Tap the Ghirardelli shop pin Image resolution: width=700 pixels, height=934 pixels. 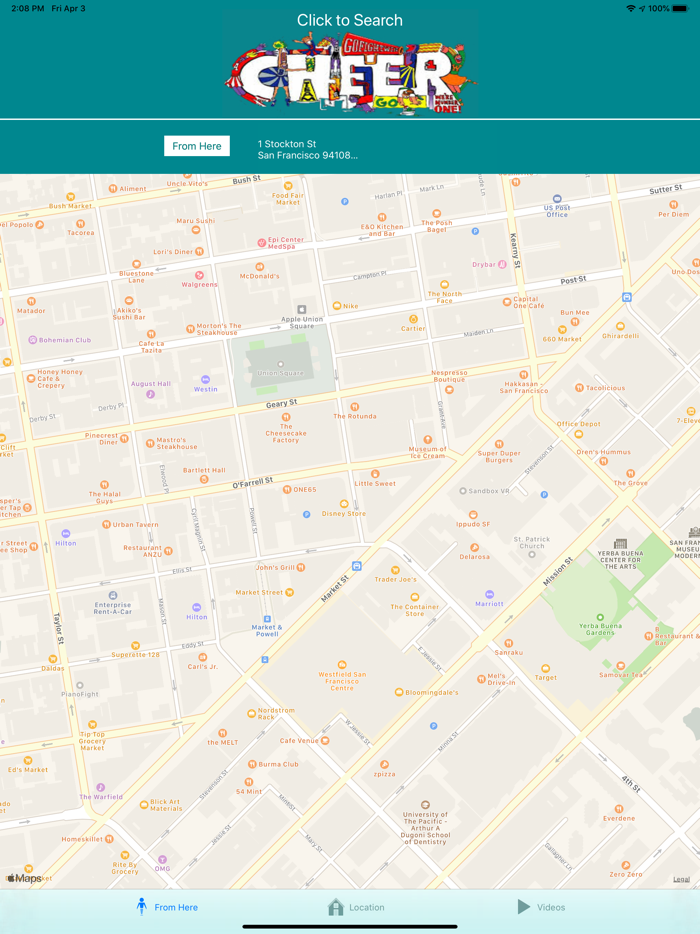tap(620, 326)
